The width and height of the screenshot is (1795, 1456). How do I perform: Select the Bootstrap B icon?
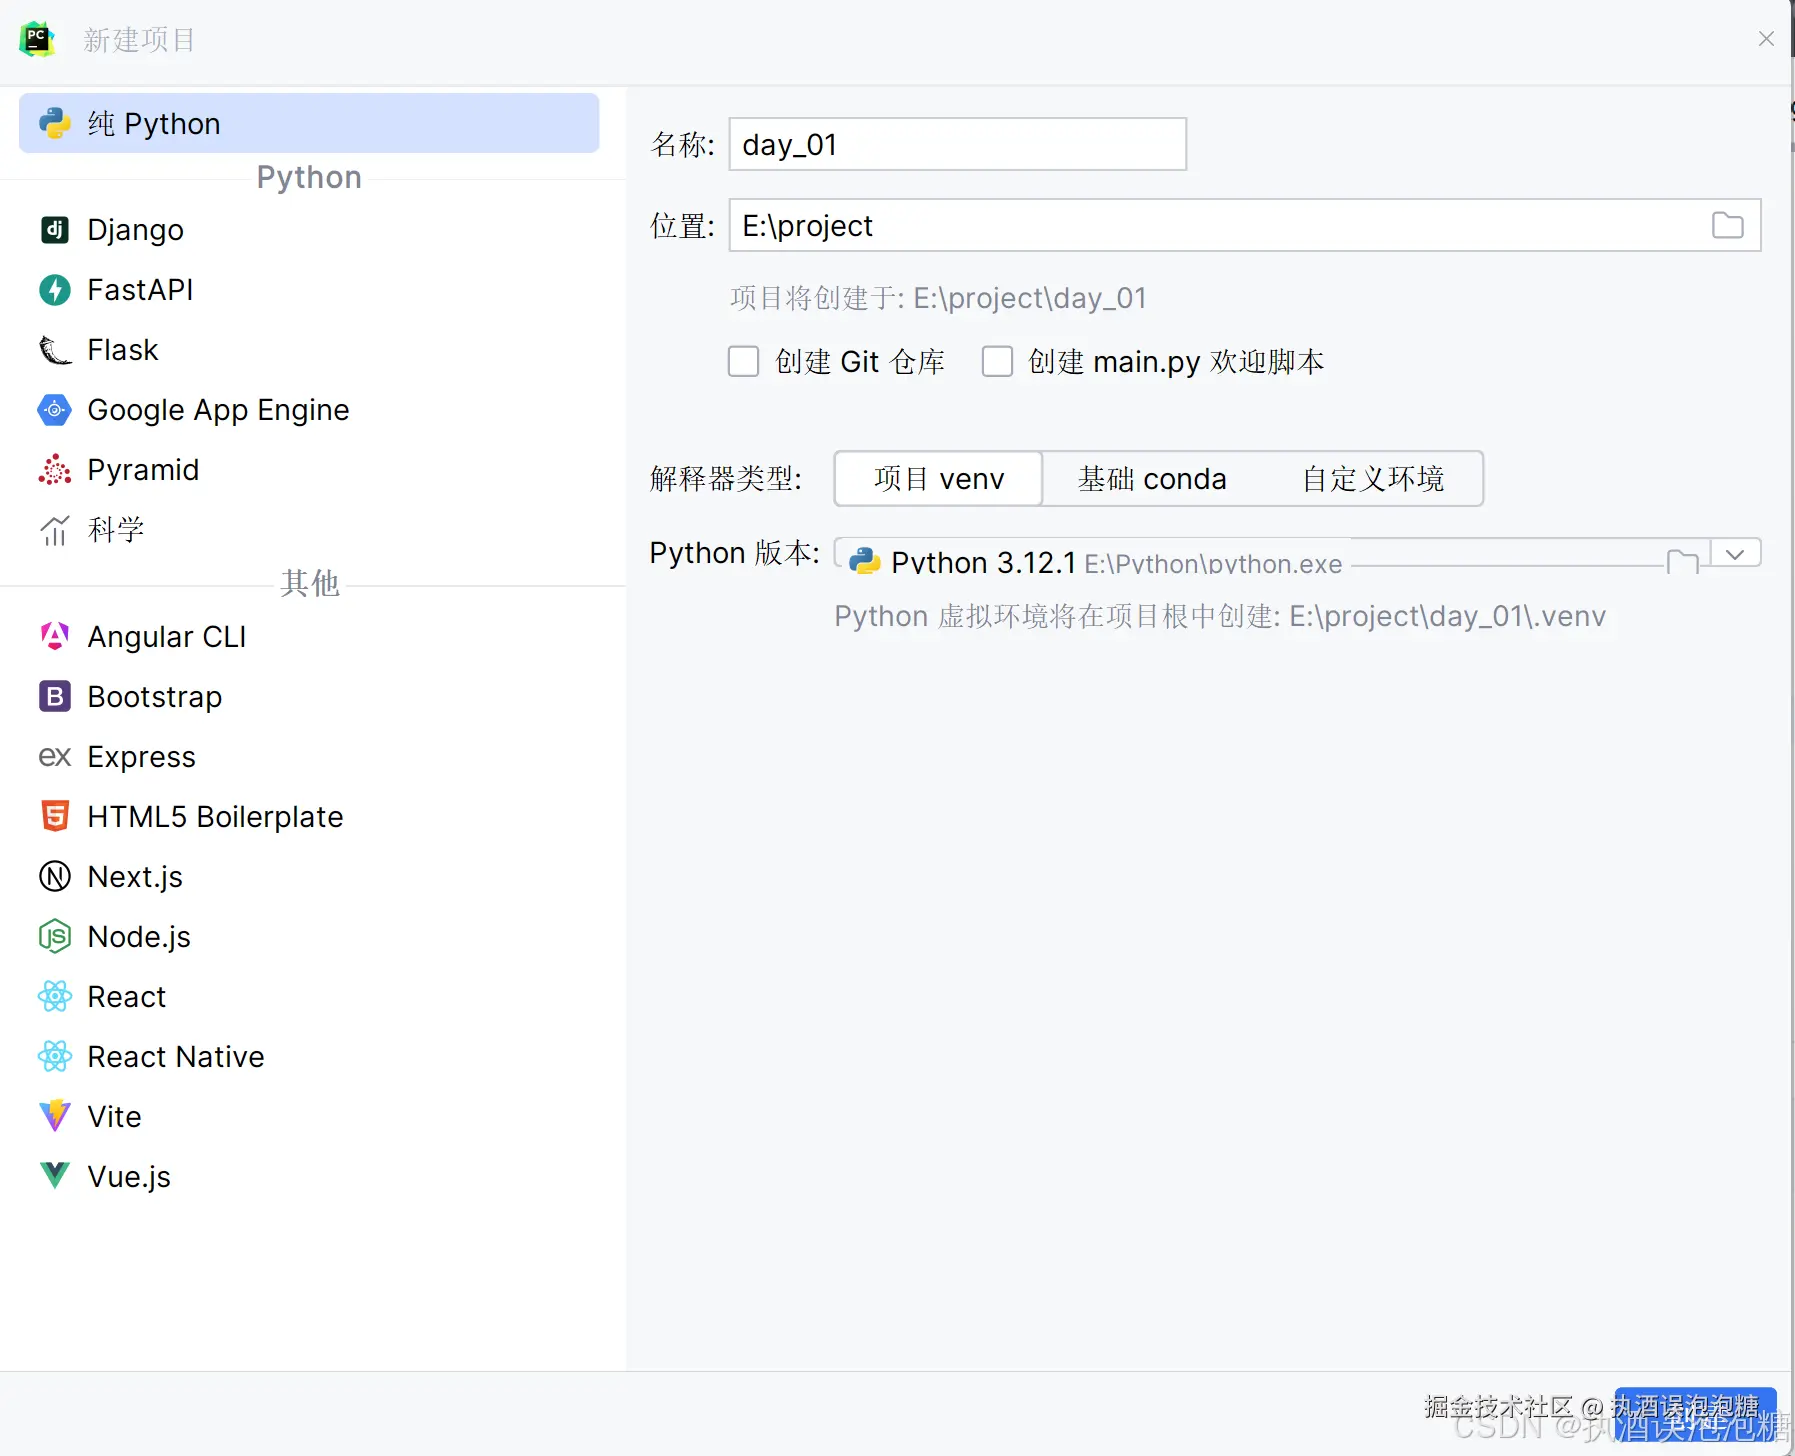55,696
